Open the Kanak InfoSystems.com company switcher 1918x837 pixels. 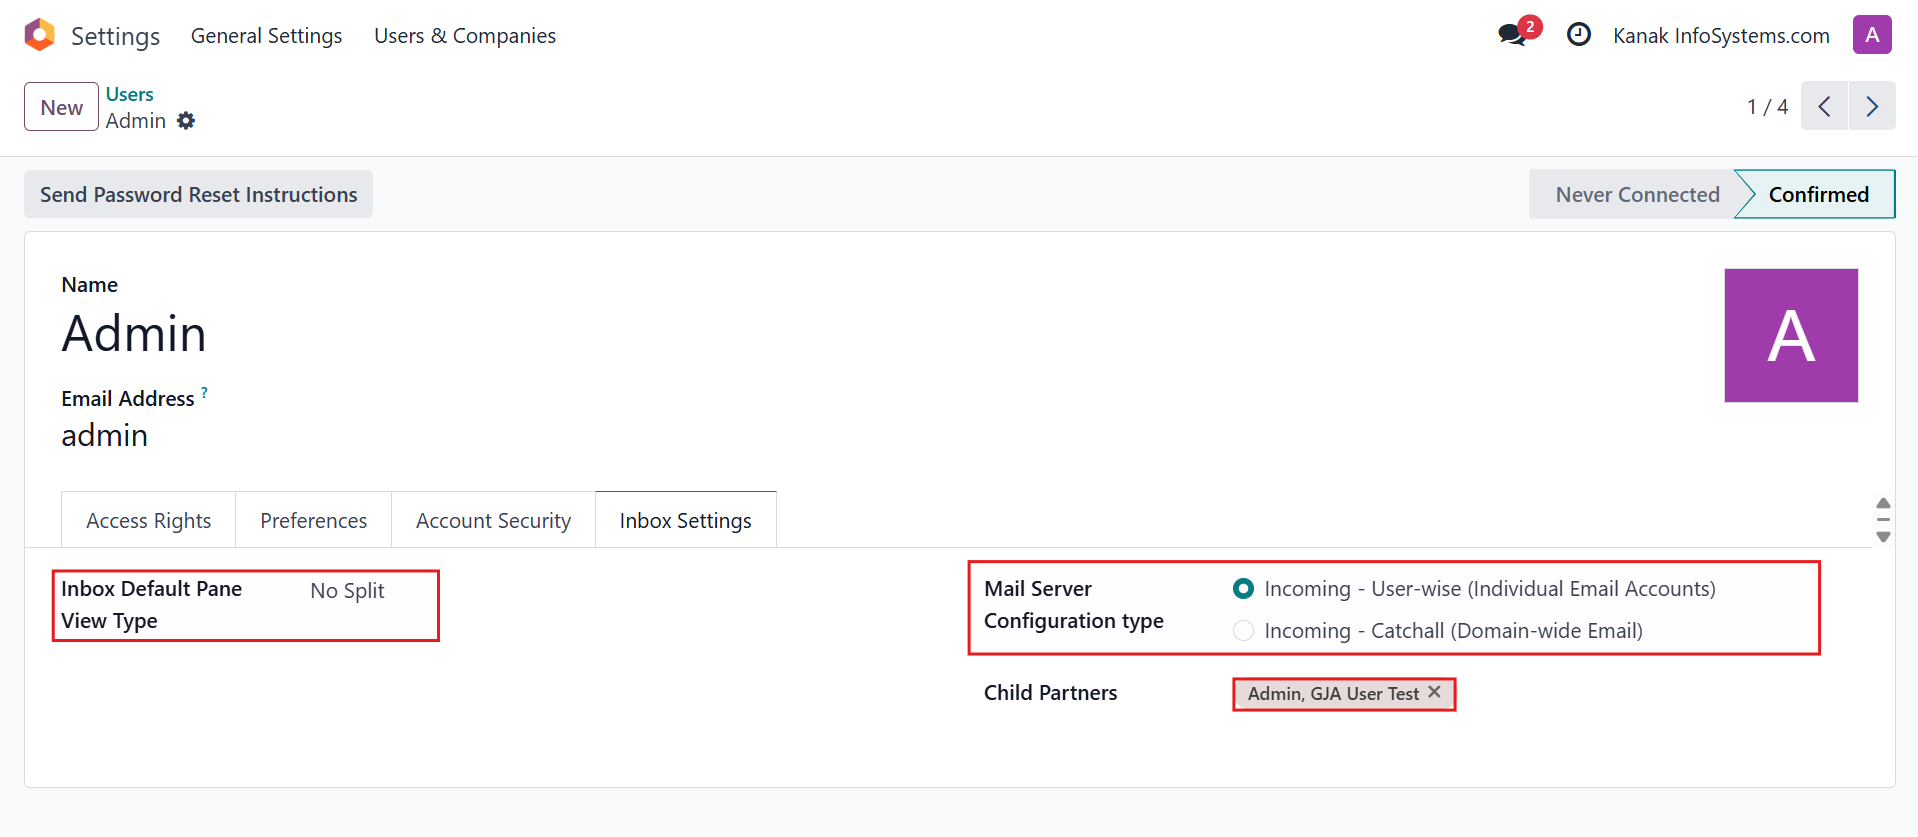point(1721,36)
